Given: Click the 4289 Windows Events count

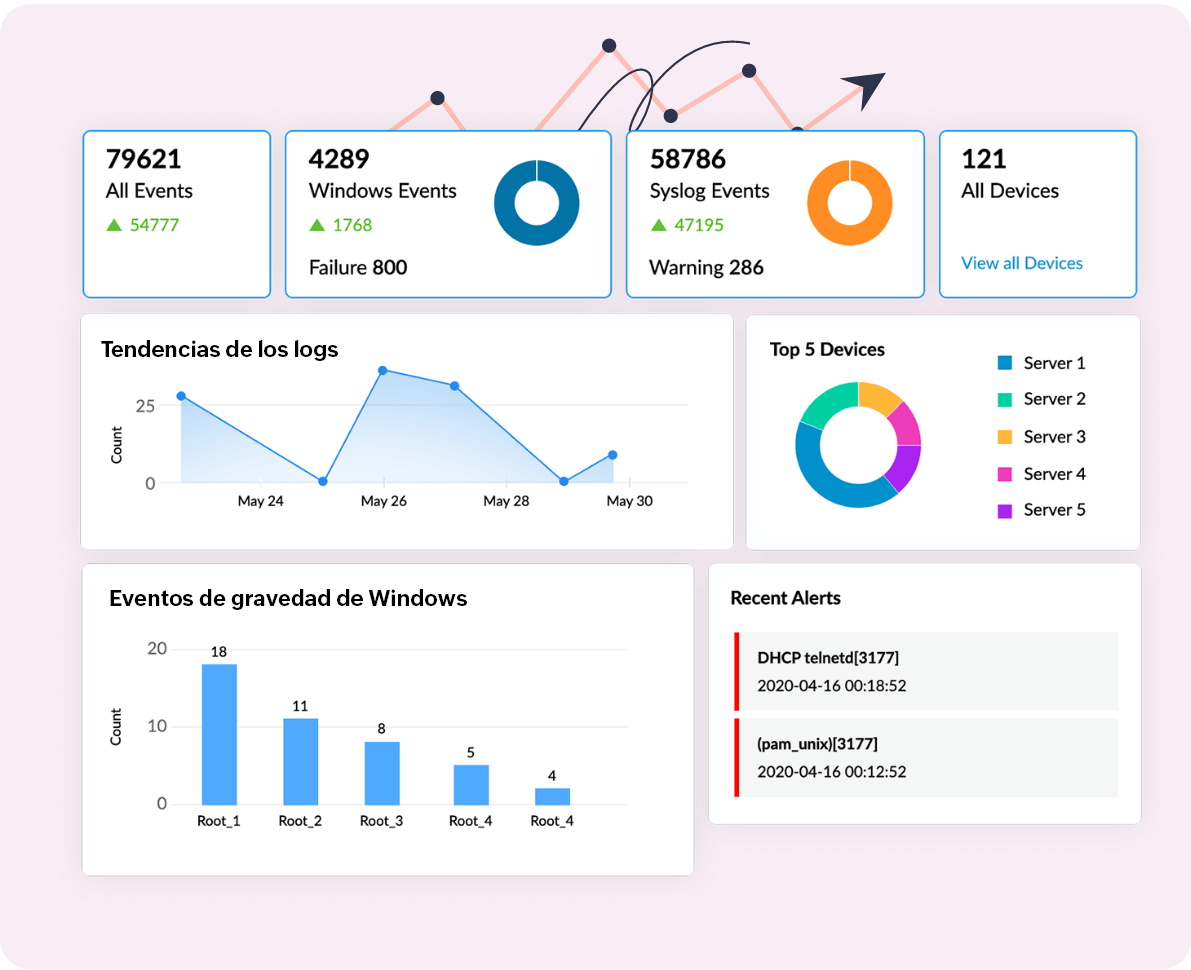Looking at the screenshot, I should pos(339,159).
